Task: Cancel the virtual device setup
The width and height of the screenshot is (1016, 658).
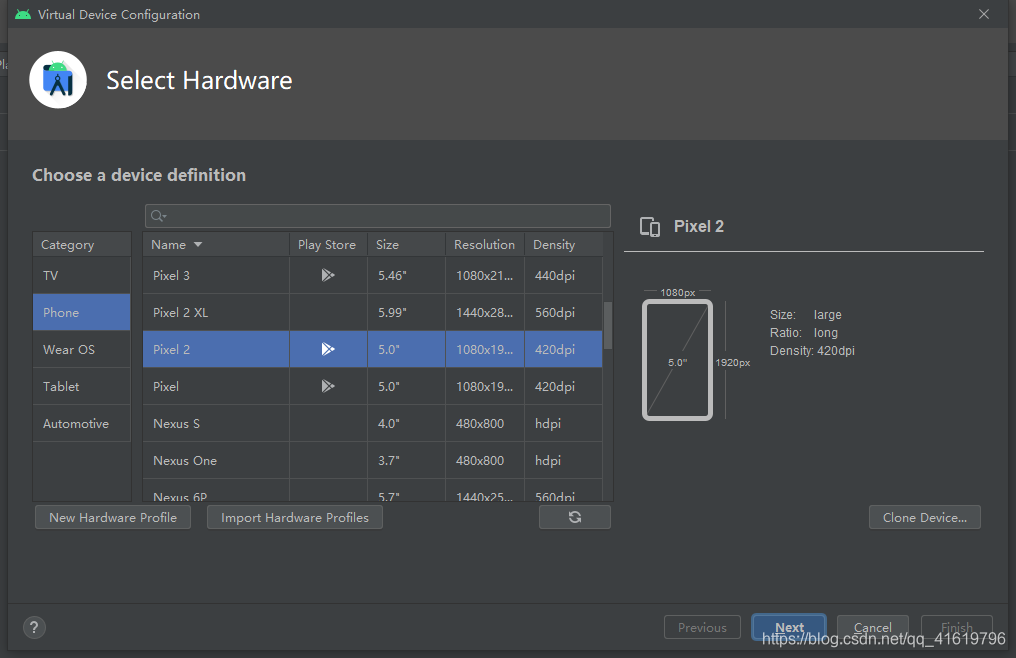Action: click(872, 627)
